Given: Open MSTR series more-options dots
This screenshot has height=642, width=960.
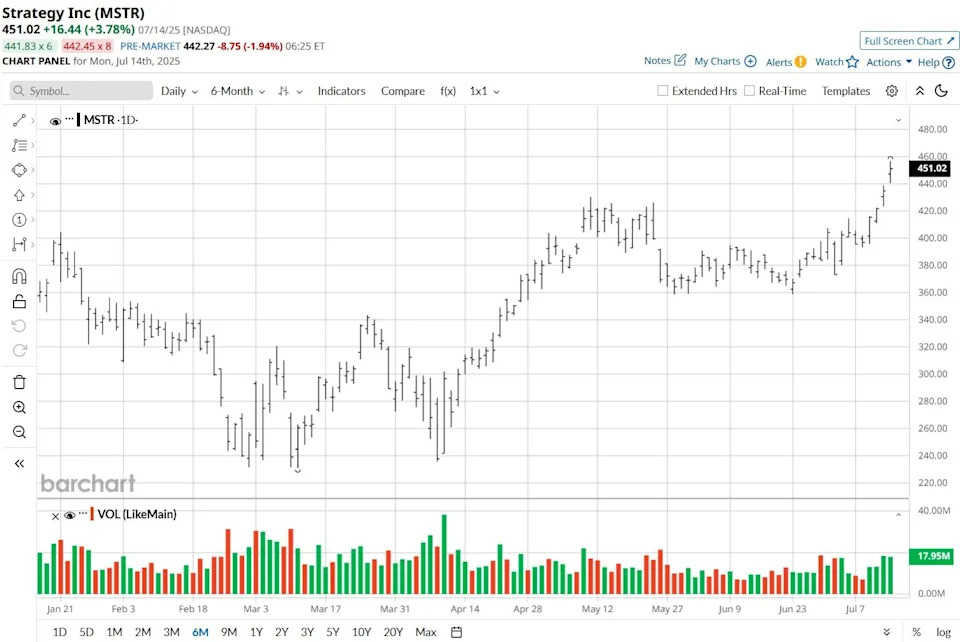Looking at the screenshot, I should click(69, 119).
